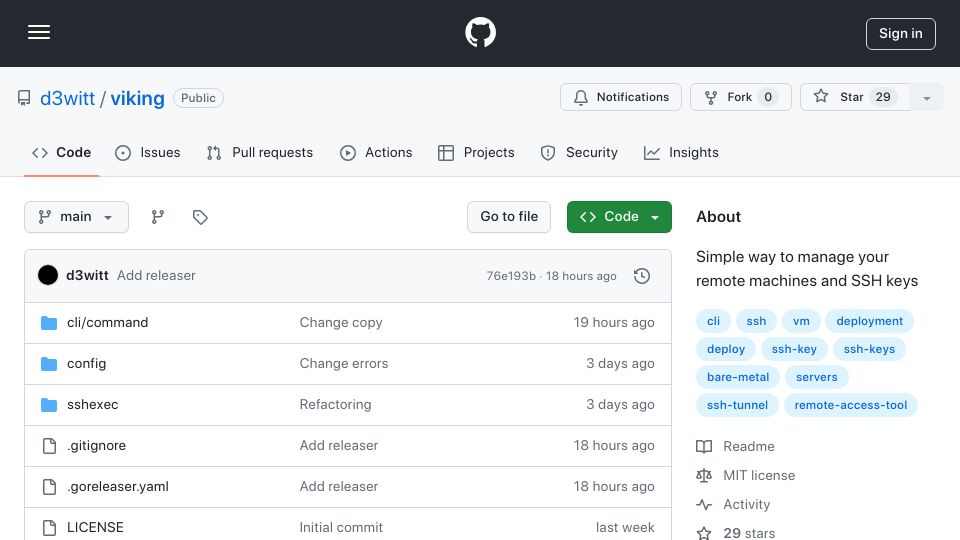Click the folder icon beside sshexec
960x540 pixels.
49,405
